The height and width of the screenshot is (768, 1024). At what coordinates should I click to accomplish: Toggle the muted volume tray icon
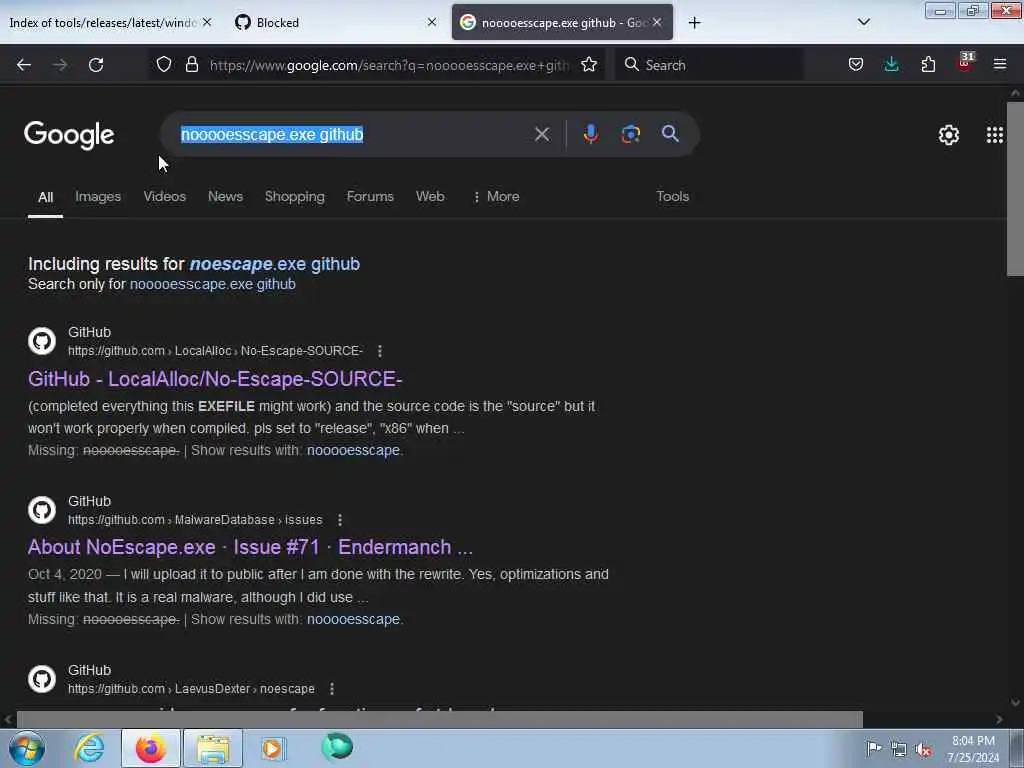(x=923, y=749)
